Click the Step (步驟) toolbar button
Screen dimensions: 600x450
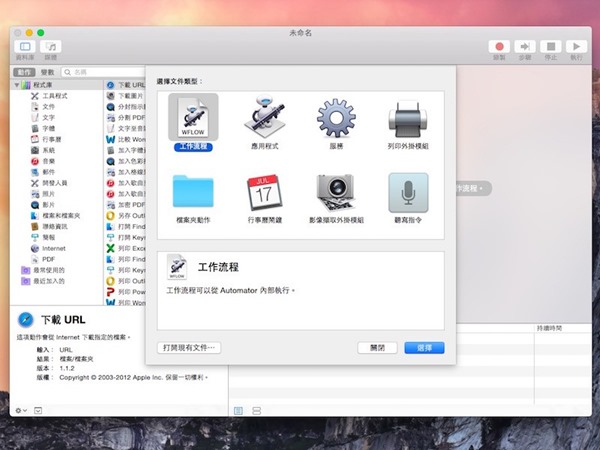click(525, 47)
